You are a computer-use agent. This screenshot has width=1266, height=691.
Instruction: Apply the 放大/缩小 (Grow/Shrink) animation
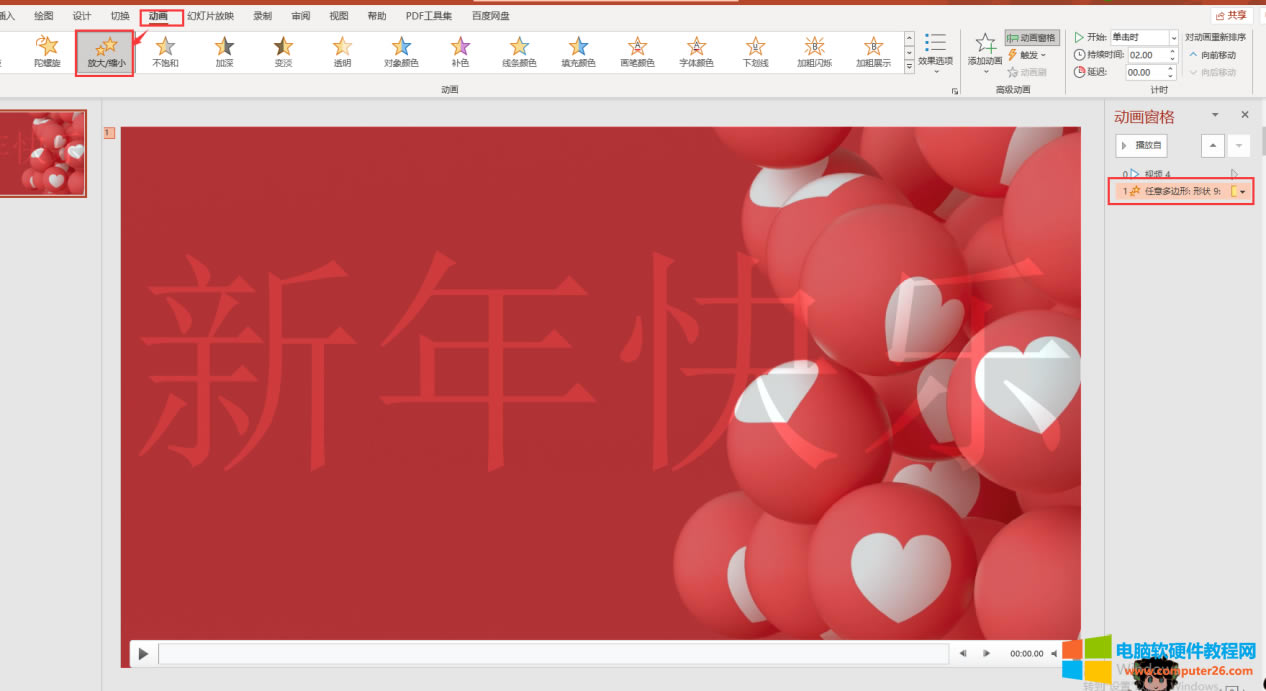[104, 52]
